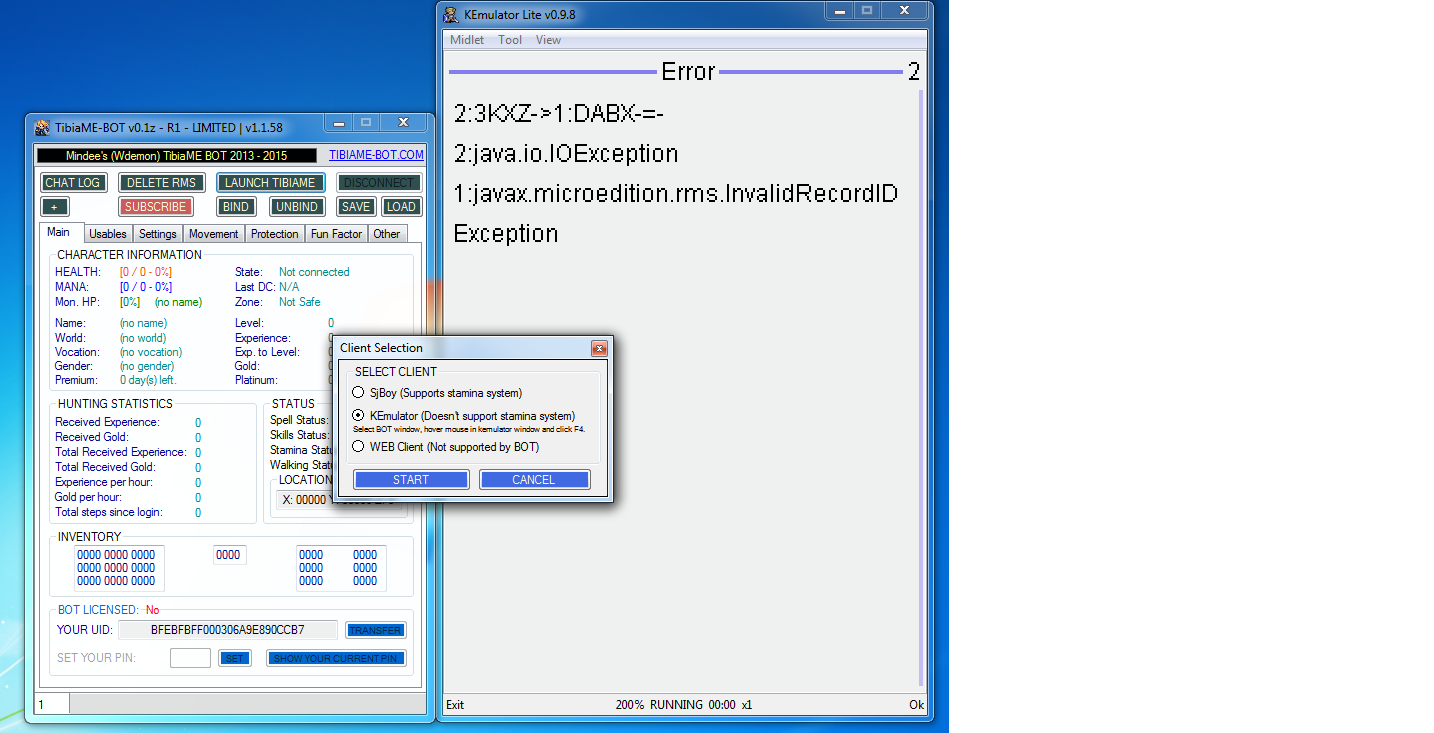The width and height of the screenshot is (1434, 733).
Task: Close the Client Selection dialog
Action: (x=599, y=348)
